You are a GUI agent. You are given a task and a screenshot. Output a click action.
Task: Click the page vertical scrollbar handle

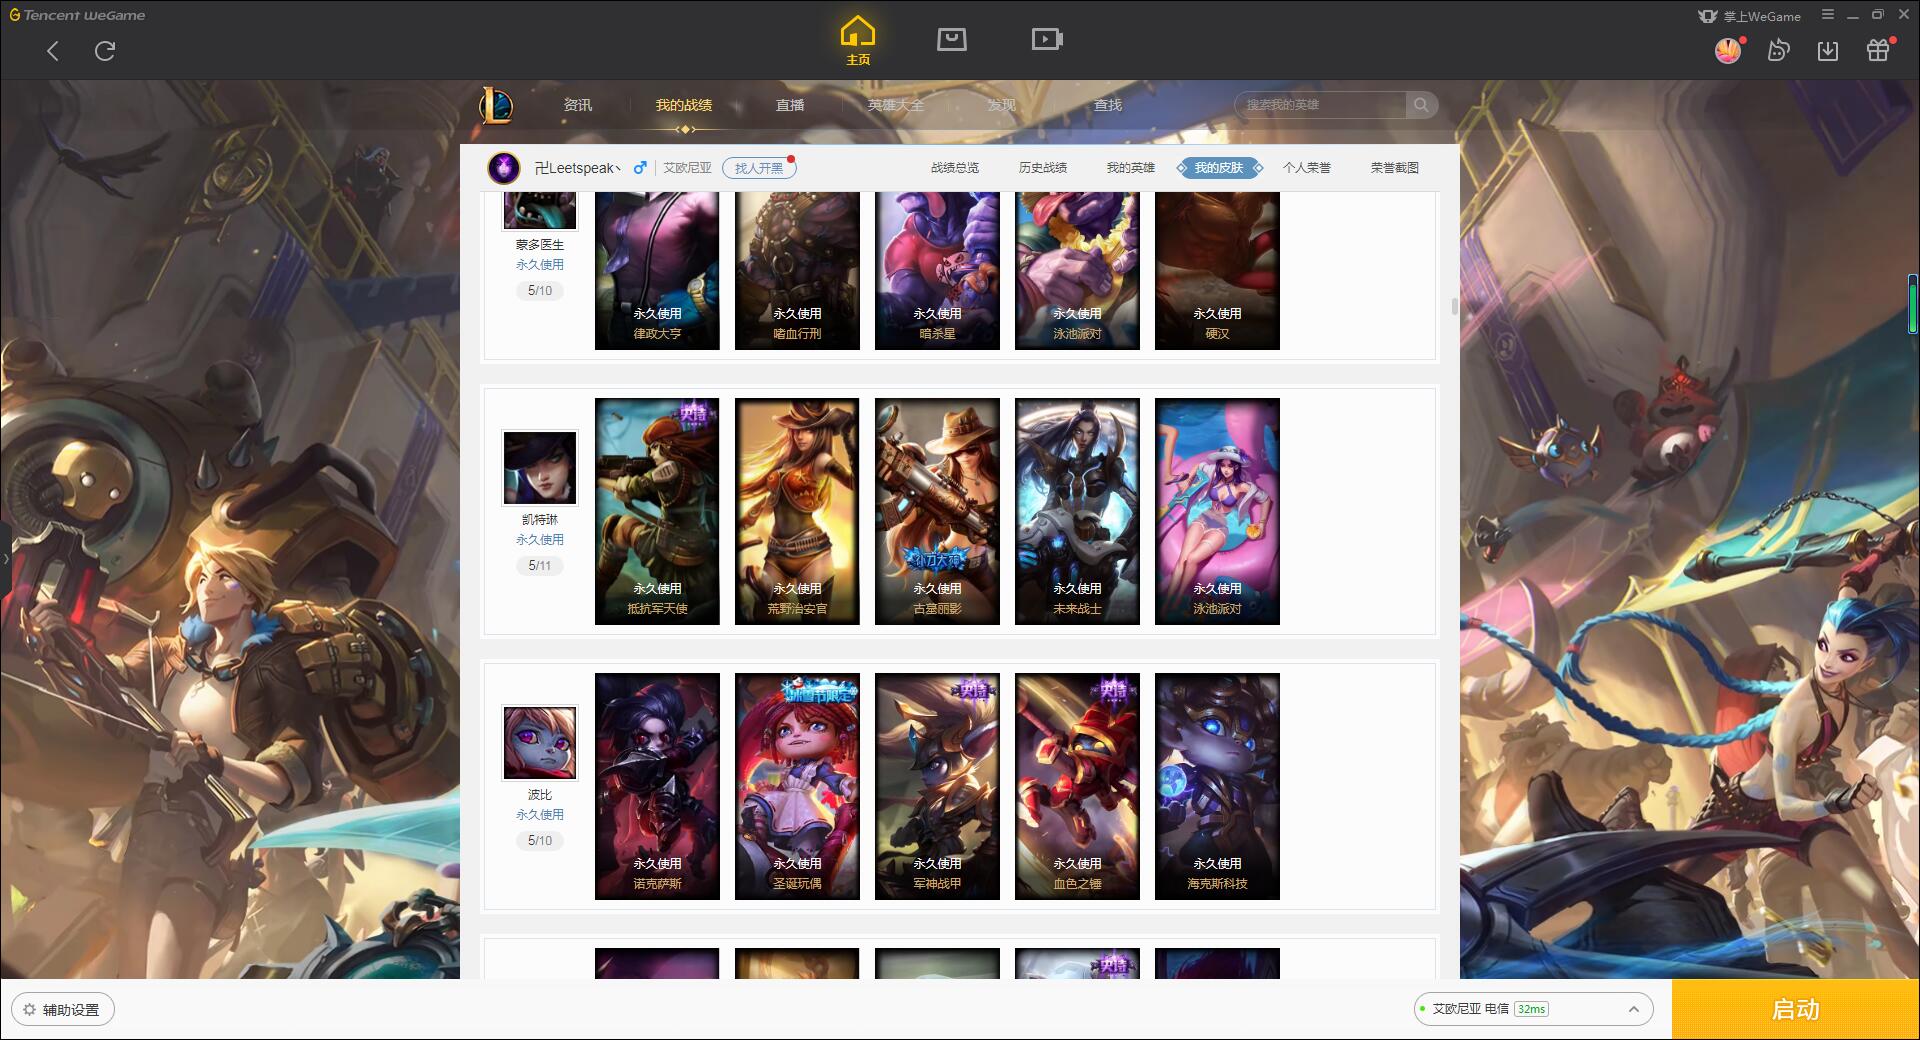click(x=1455, y=306)
